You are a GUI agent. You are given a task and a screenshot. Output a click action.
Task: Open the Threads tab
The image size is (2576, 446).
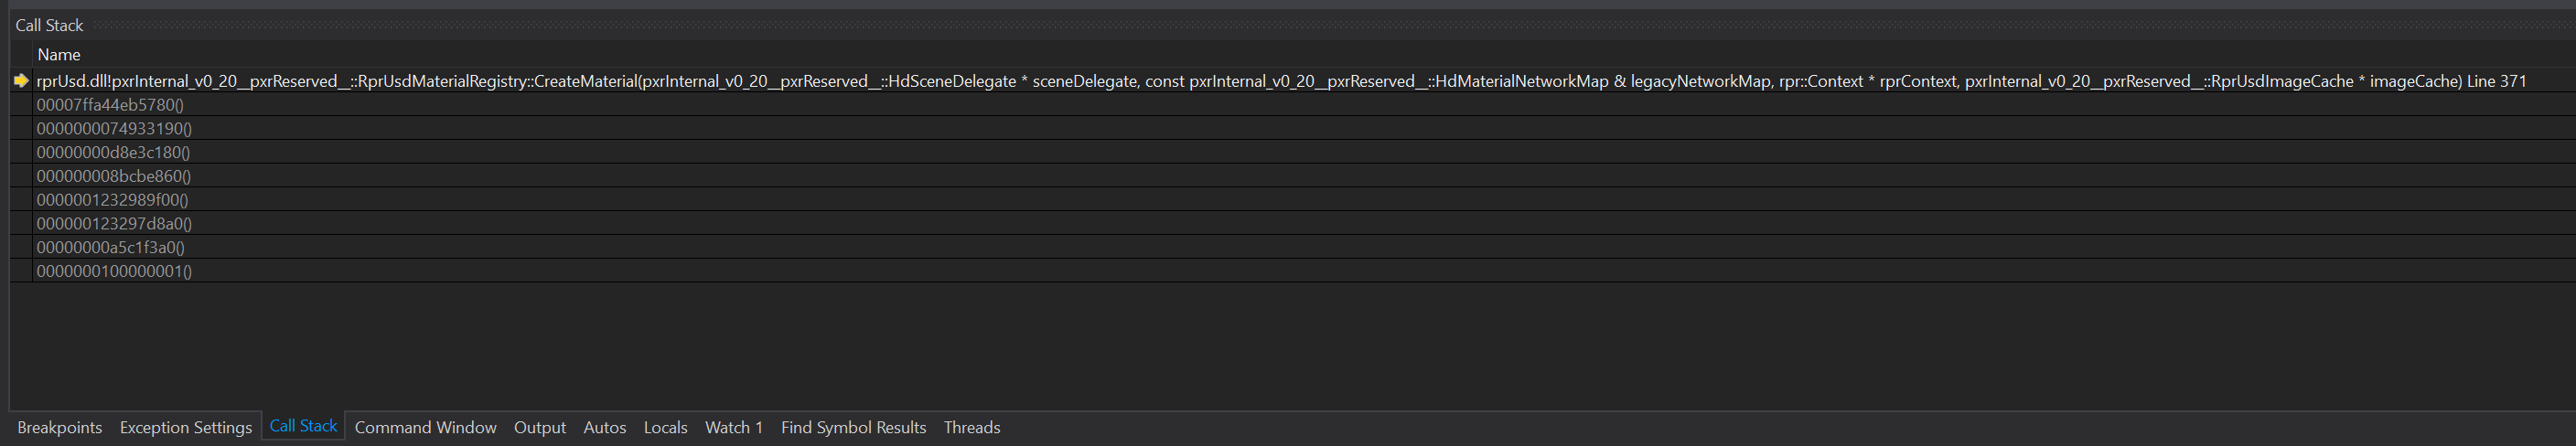972,428
